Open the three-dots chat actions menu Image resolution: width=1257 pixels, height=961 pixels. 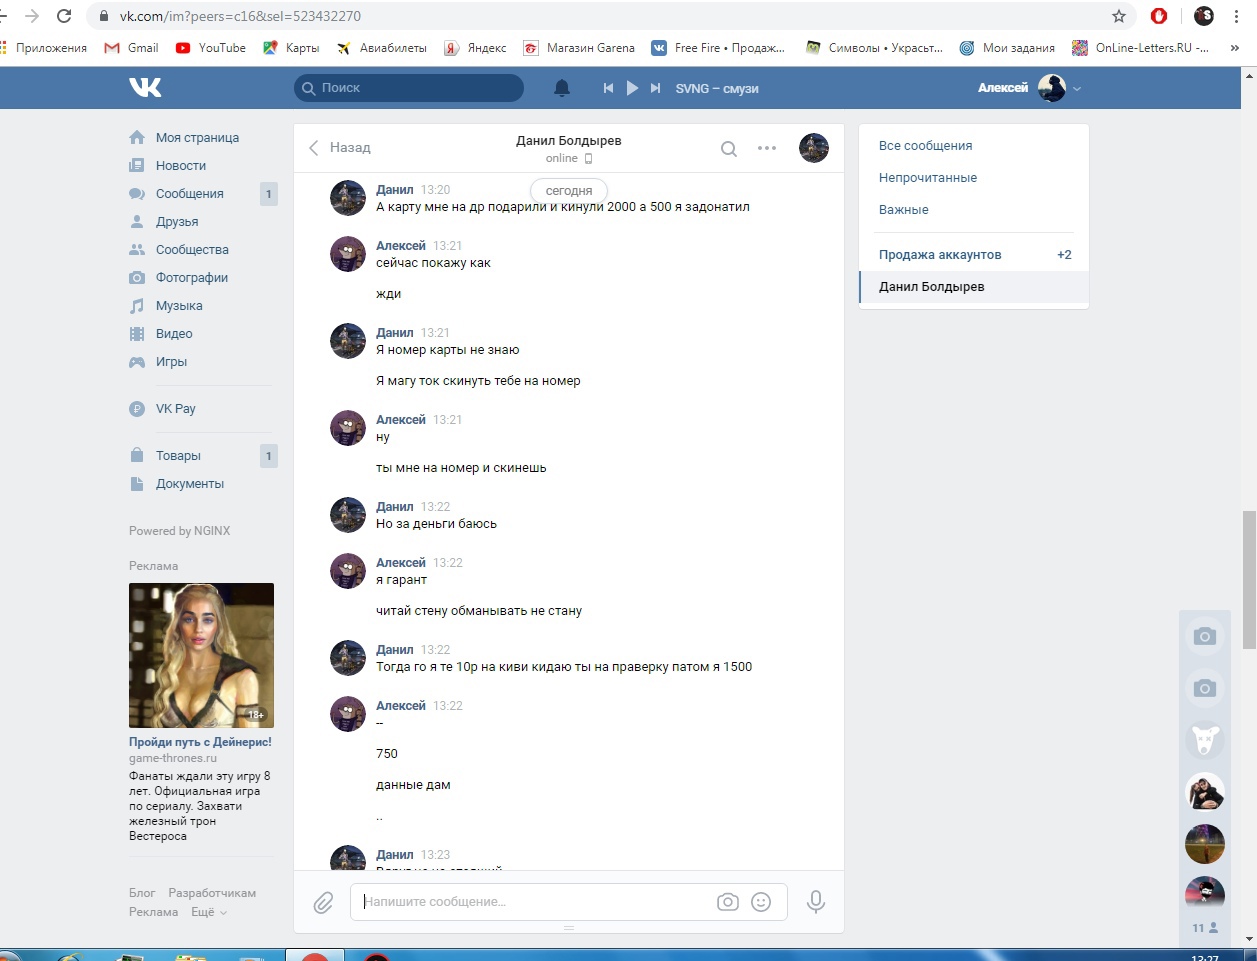click(767, 148)
